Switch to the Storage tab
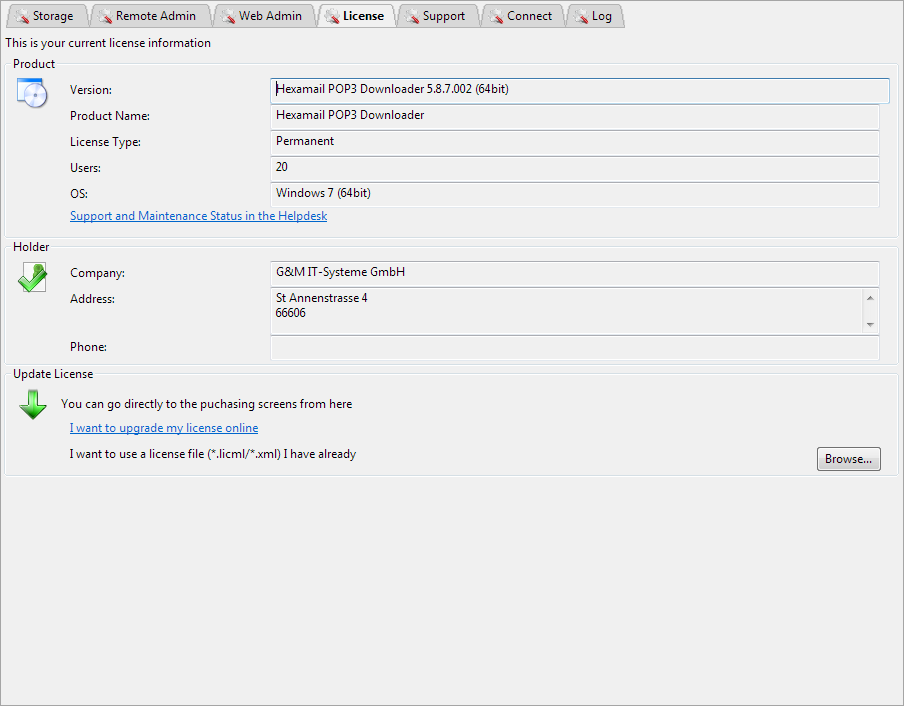The width and height of the screenshot is (904, 706). pyautogui.click(x=44, y=16)
